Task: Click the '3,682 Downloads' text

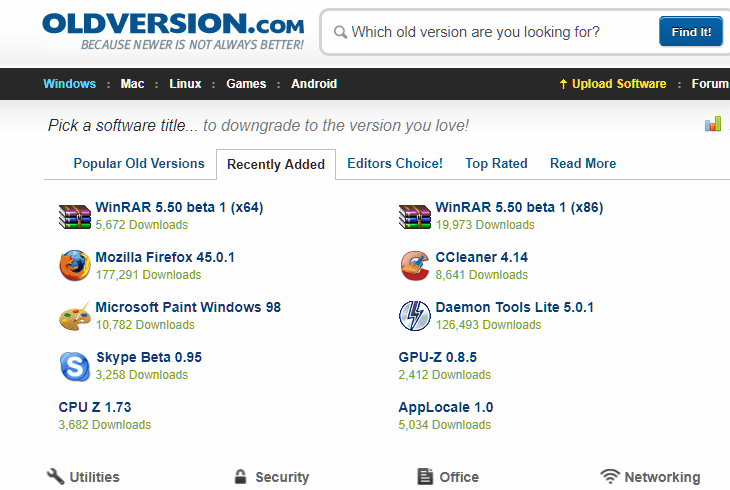Action: [x=105, y=425]
